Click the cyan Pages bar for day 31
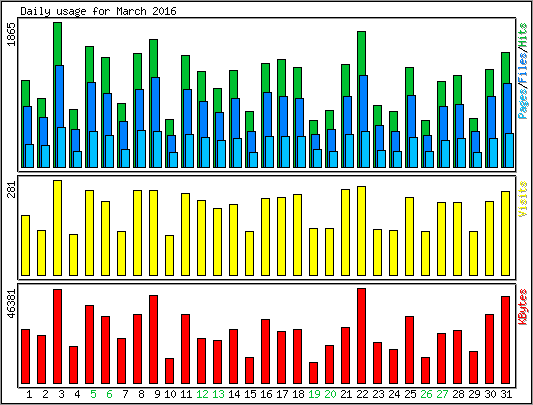The width and height of the screenshot is (533, 405). [509, 150]
